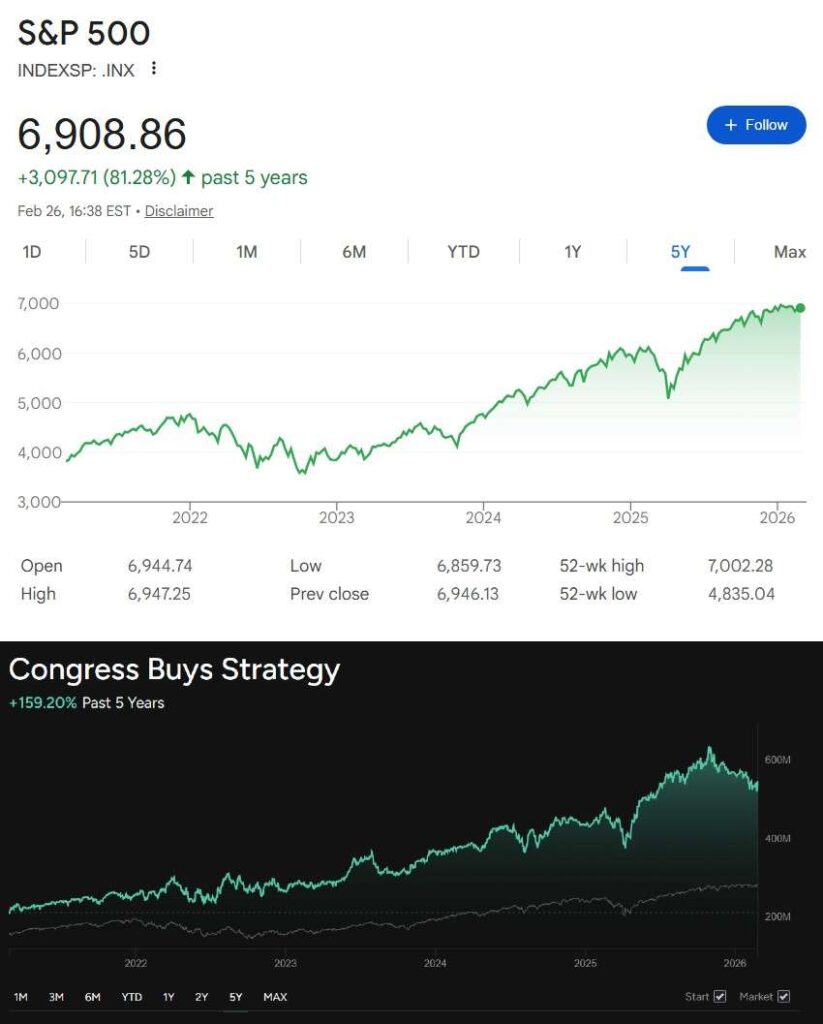Click the Follow button
823x1024 pixels.
pos(756,125)
